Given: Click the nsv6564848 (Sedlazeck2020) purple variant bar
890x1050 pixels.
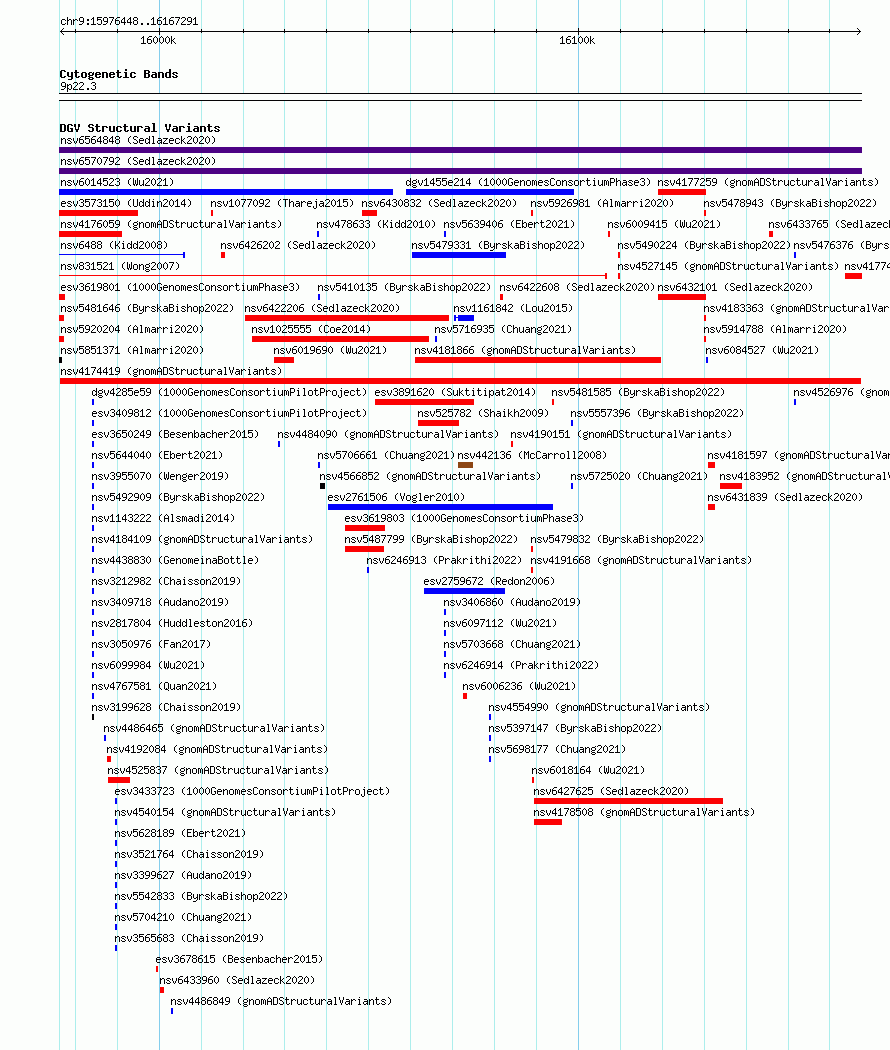Looking at the screenshot, I should click(x=460, y=150).
